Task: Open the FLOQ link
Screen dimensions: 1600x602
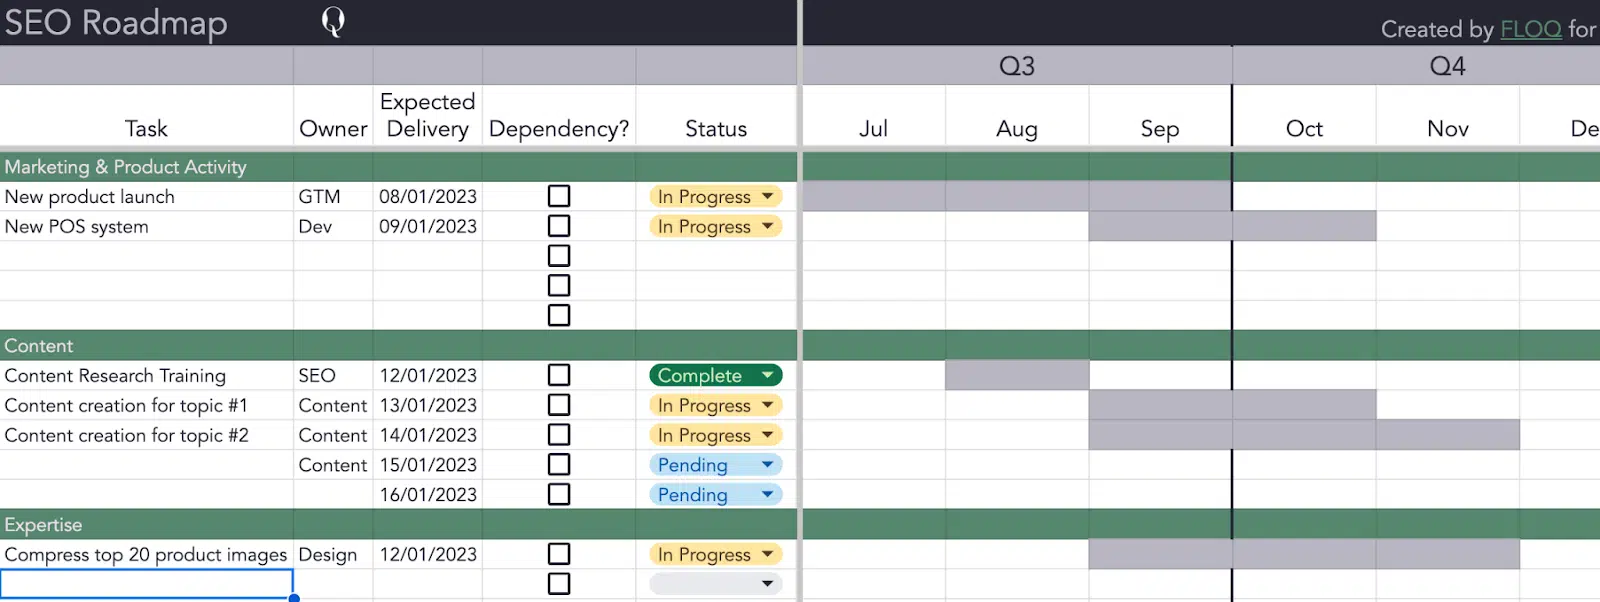Action: pos(1530,29)
